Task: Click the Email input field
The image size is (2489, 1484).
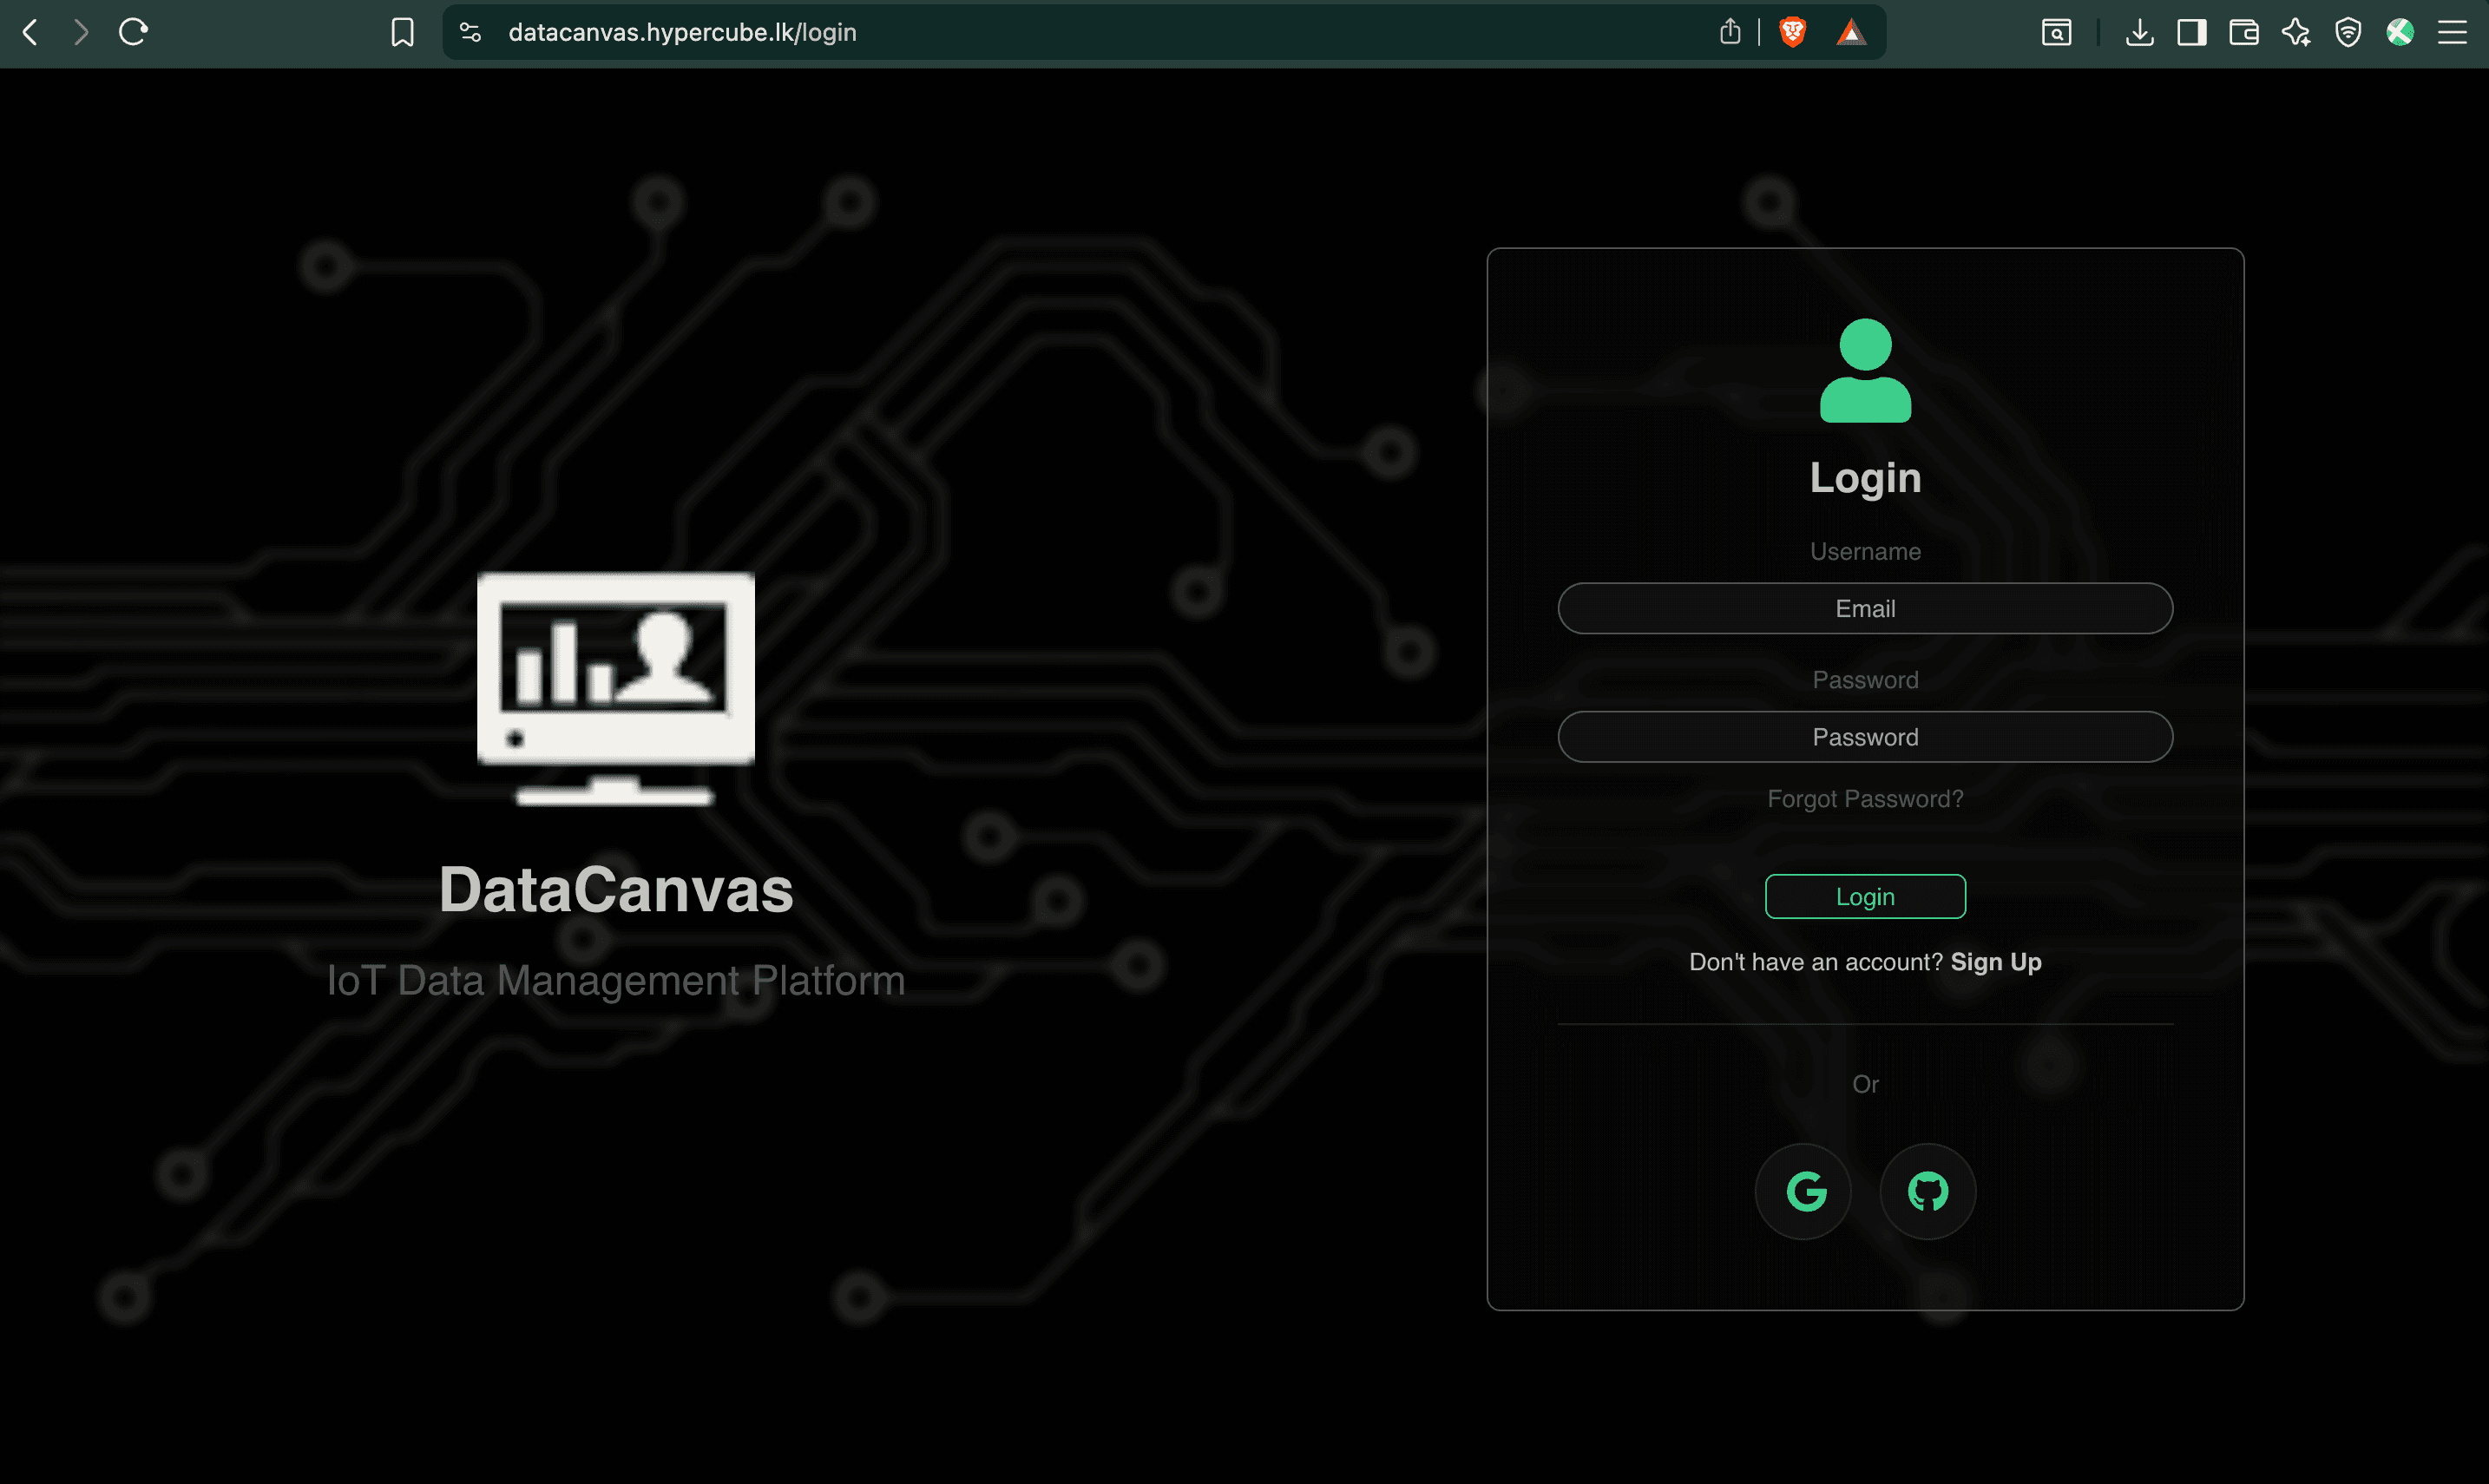Action: tap(1864, 608)
